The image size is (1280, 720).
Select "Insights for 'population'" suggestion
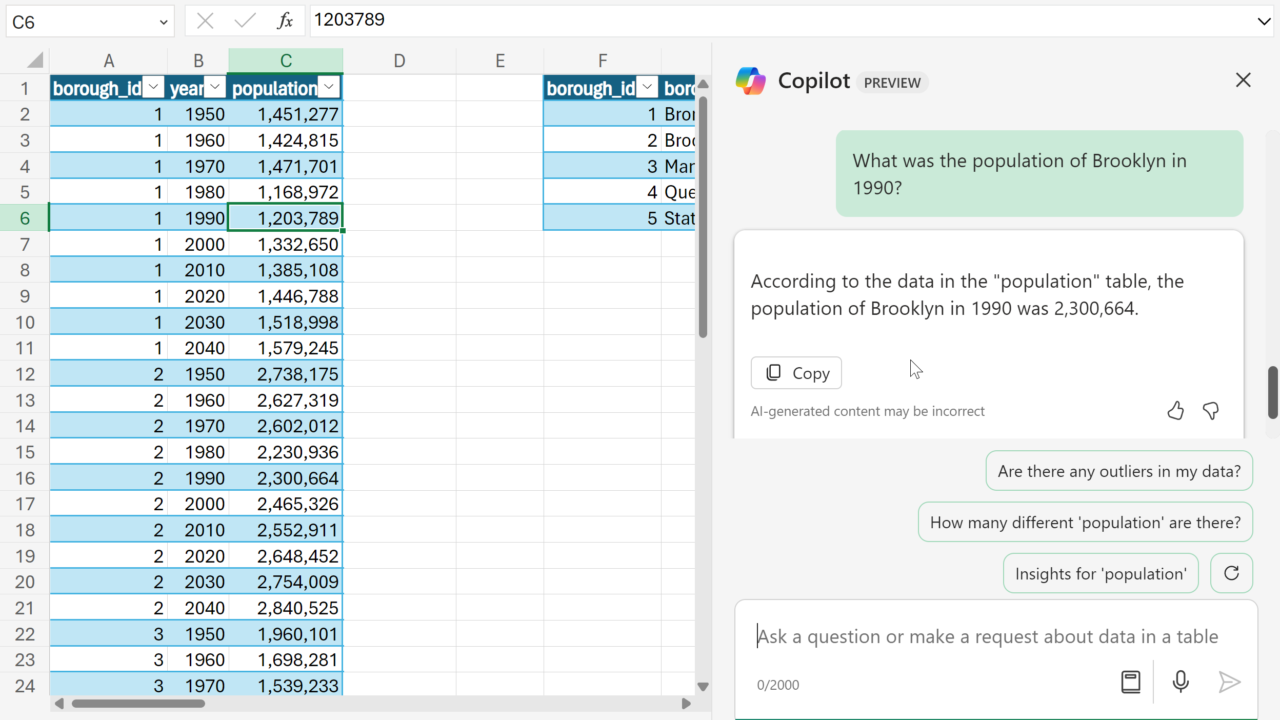click(x=1100, y=574)
